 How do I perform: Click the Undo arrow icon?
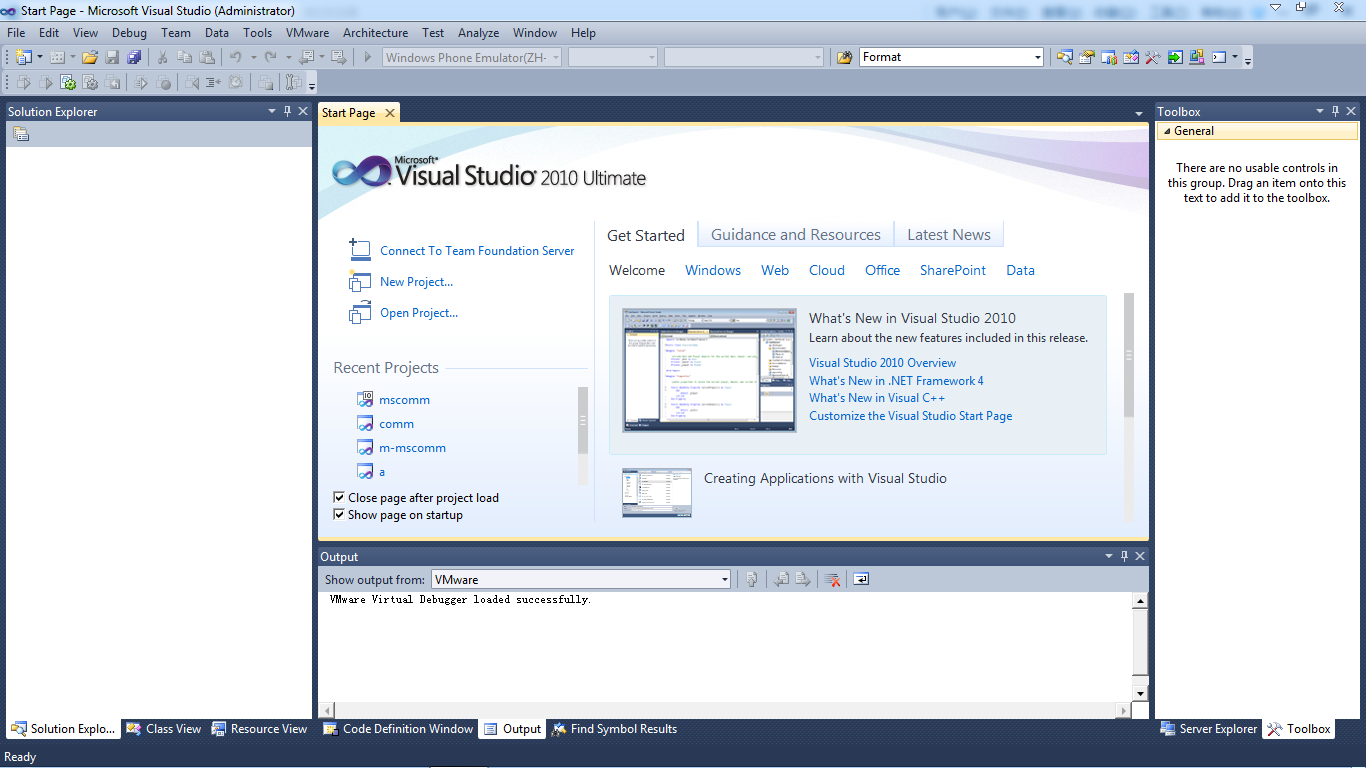point(235,57)
